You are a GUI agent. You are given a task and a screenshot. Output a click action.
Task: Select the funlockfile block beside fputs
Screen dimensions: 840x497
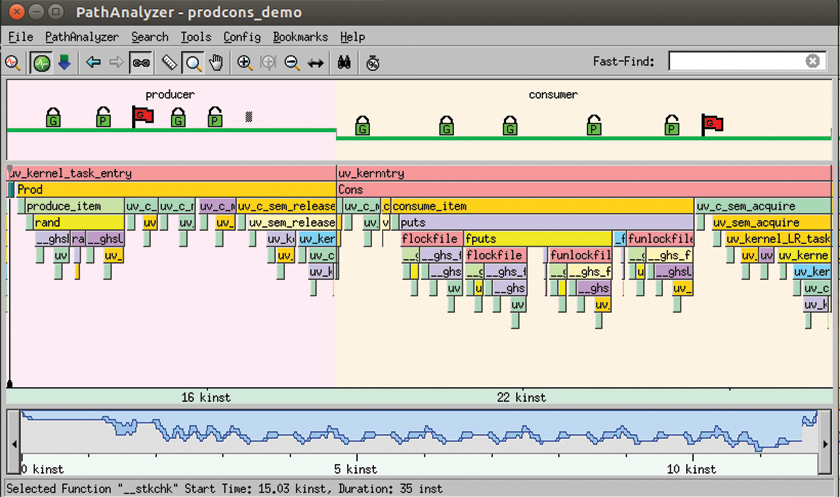coord(660,239)
